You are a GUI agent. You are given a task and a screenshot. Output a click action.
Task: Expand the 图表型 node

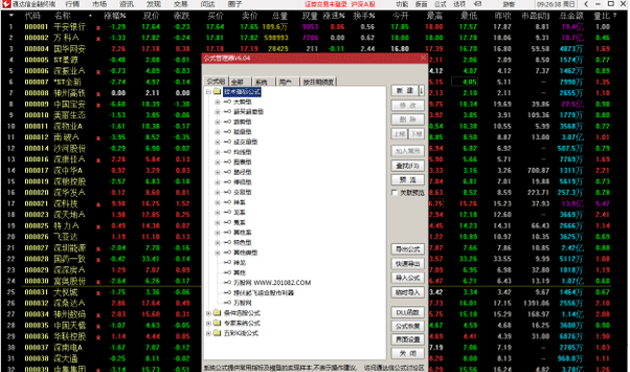tap(217, 162)
